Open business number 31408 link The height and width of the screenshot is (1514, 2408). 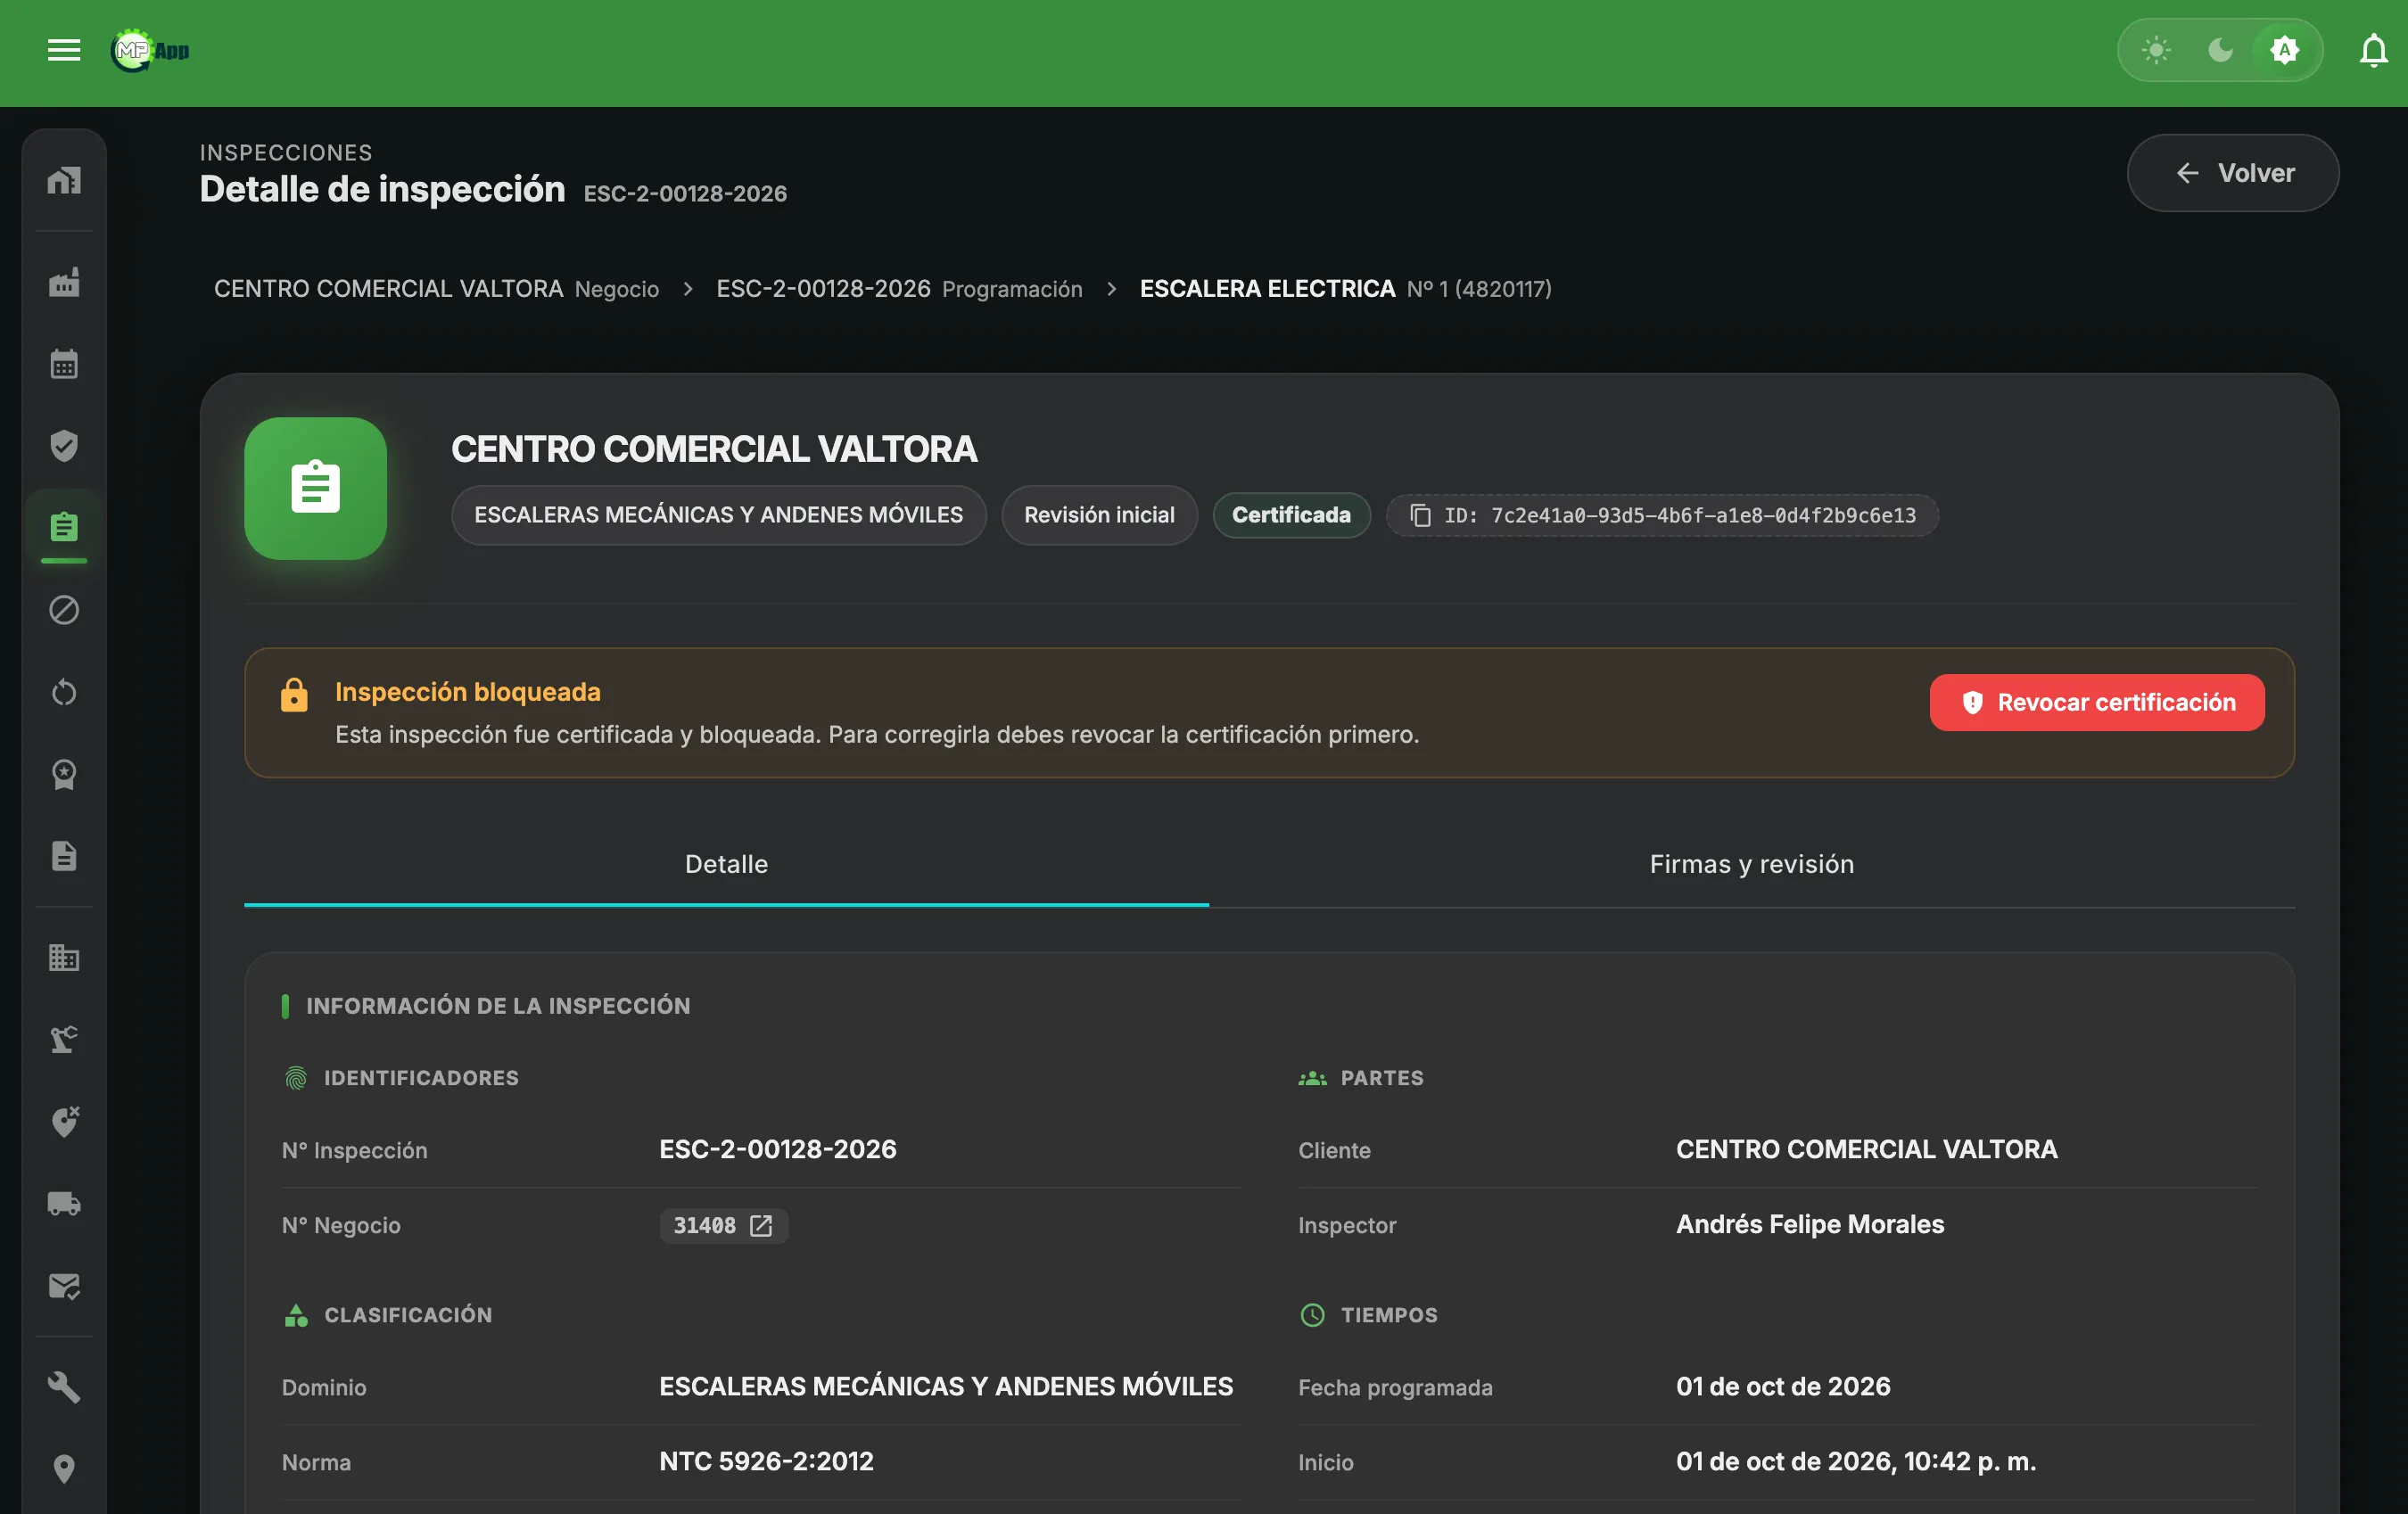pyautogui.click(x=723, y=1226)
